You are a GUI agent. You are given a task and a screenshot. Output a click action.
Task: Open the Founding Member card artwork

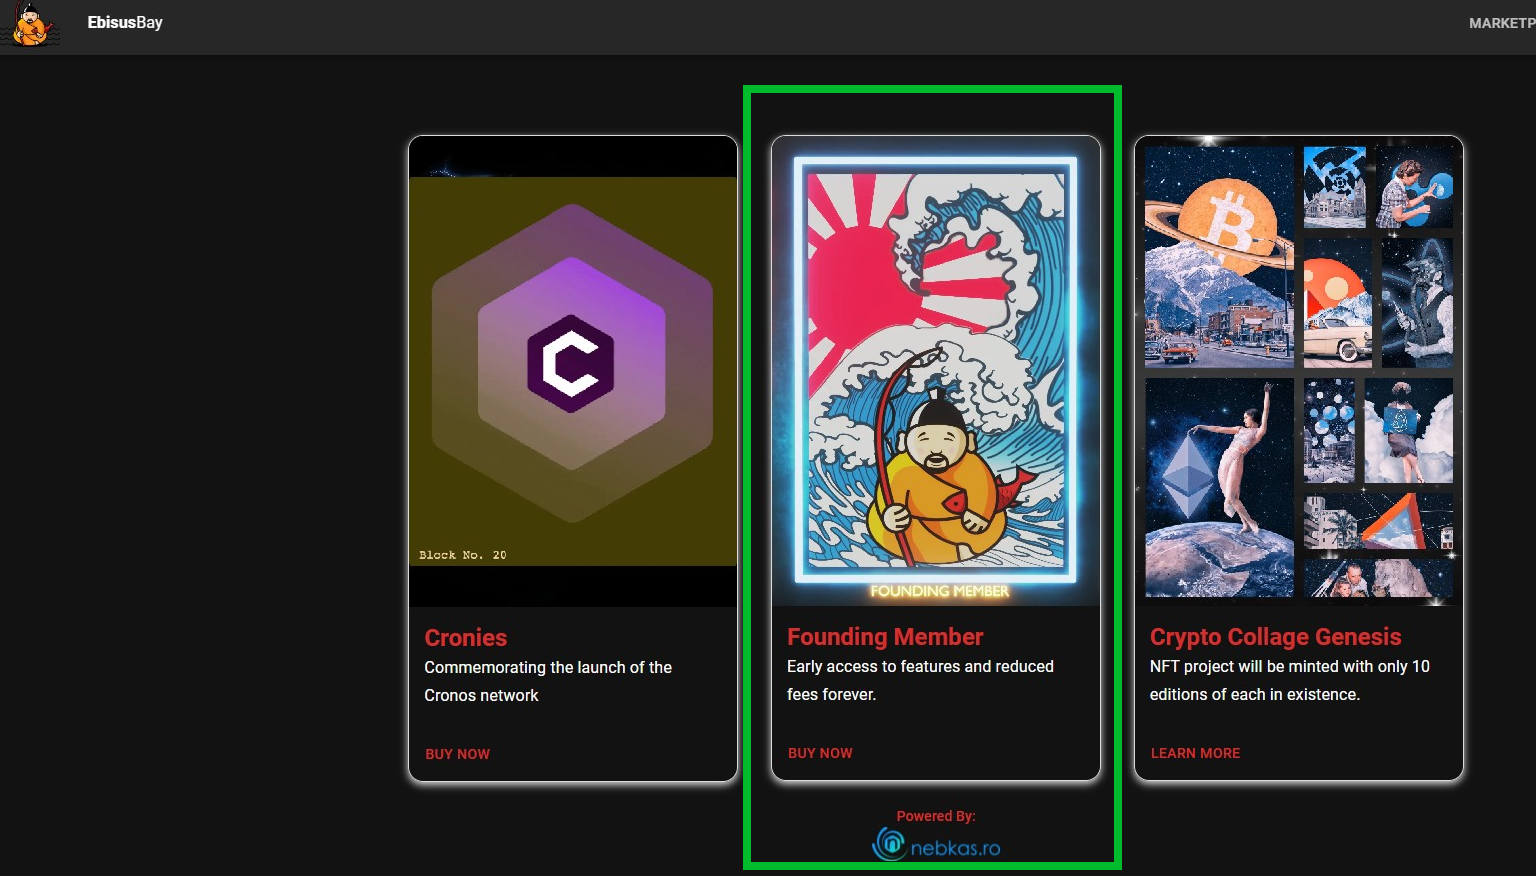936,371
